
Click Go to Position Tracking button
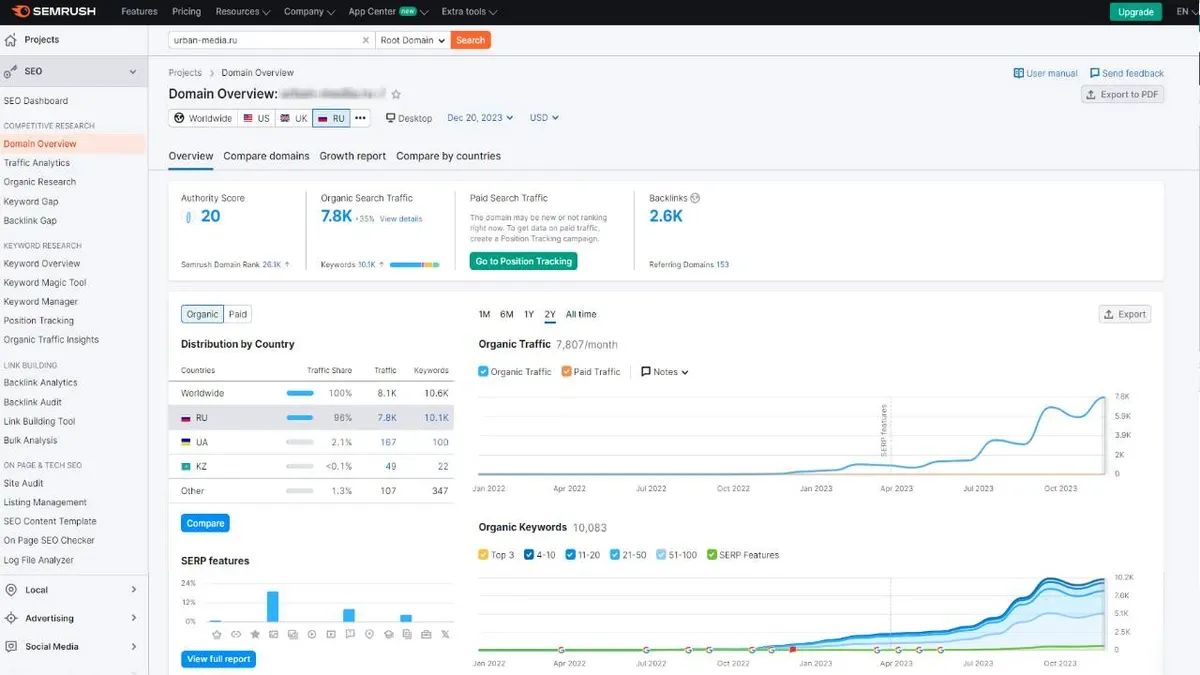[523, 261]
